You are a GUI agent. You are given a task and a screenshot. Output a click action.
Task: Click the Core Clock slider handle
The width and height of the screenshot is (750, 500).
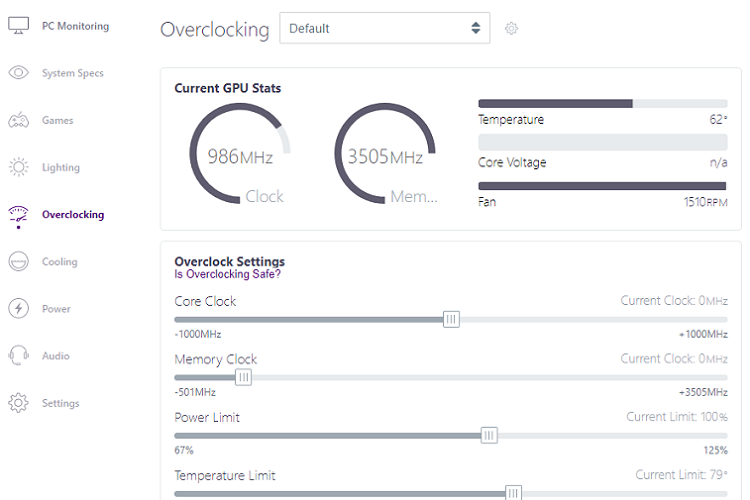point(451,319)
